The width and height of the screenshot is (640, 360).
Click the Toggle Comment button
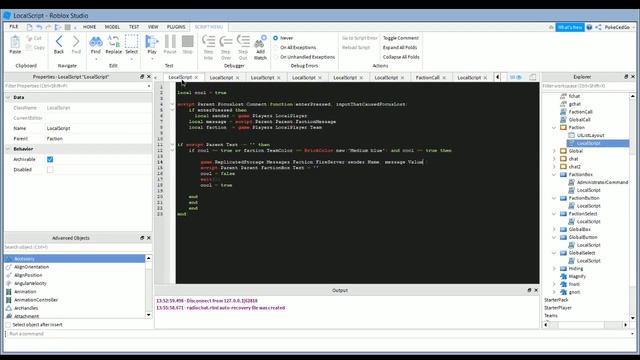pos(401,38)
